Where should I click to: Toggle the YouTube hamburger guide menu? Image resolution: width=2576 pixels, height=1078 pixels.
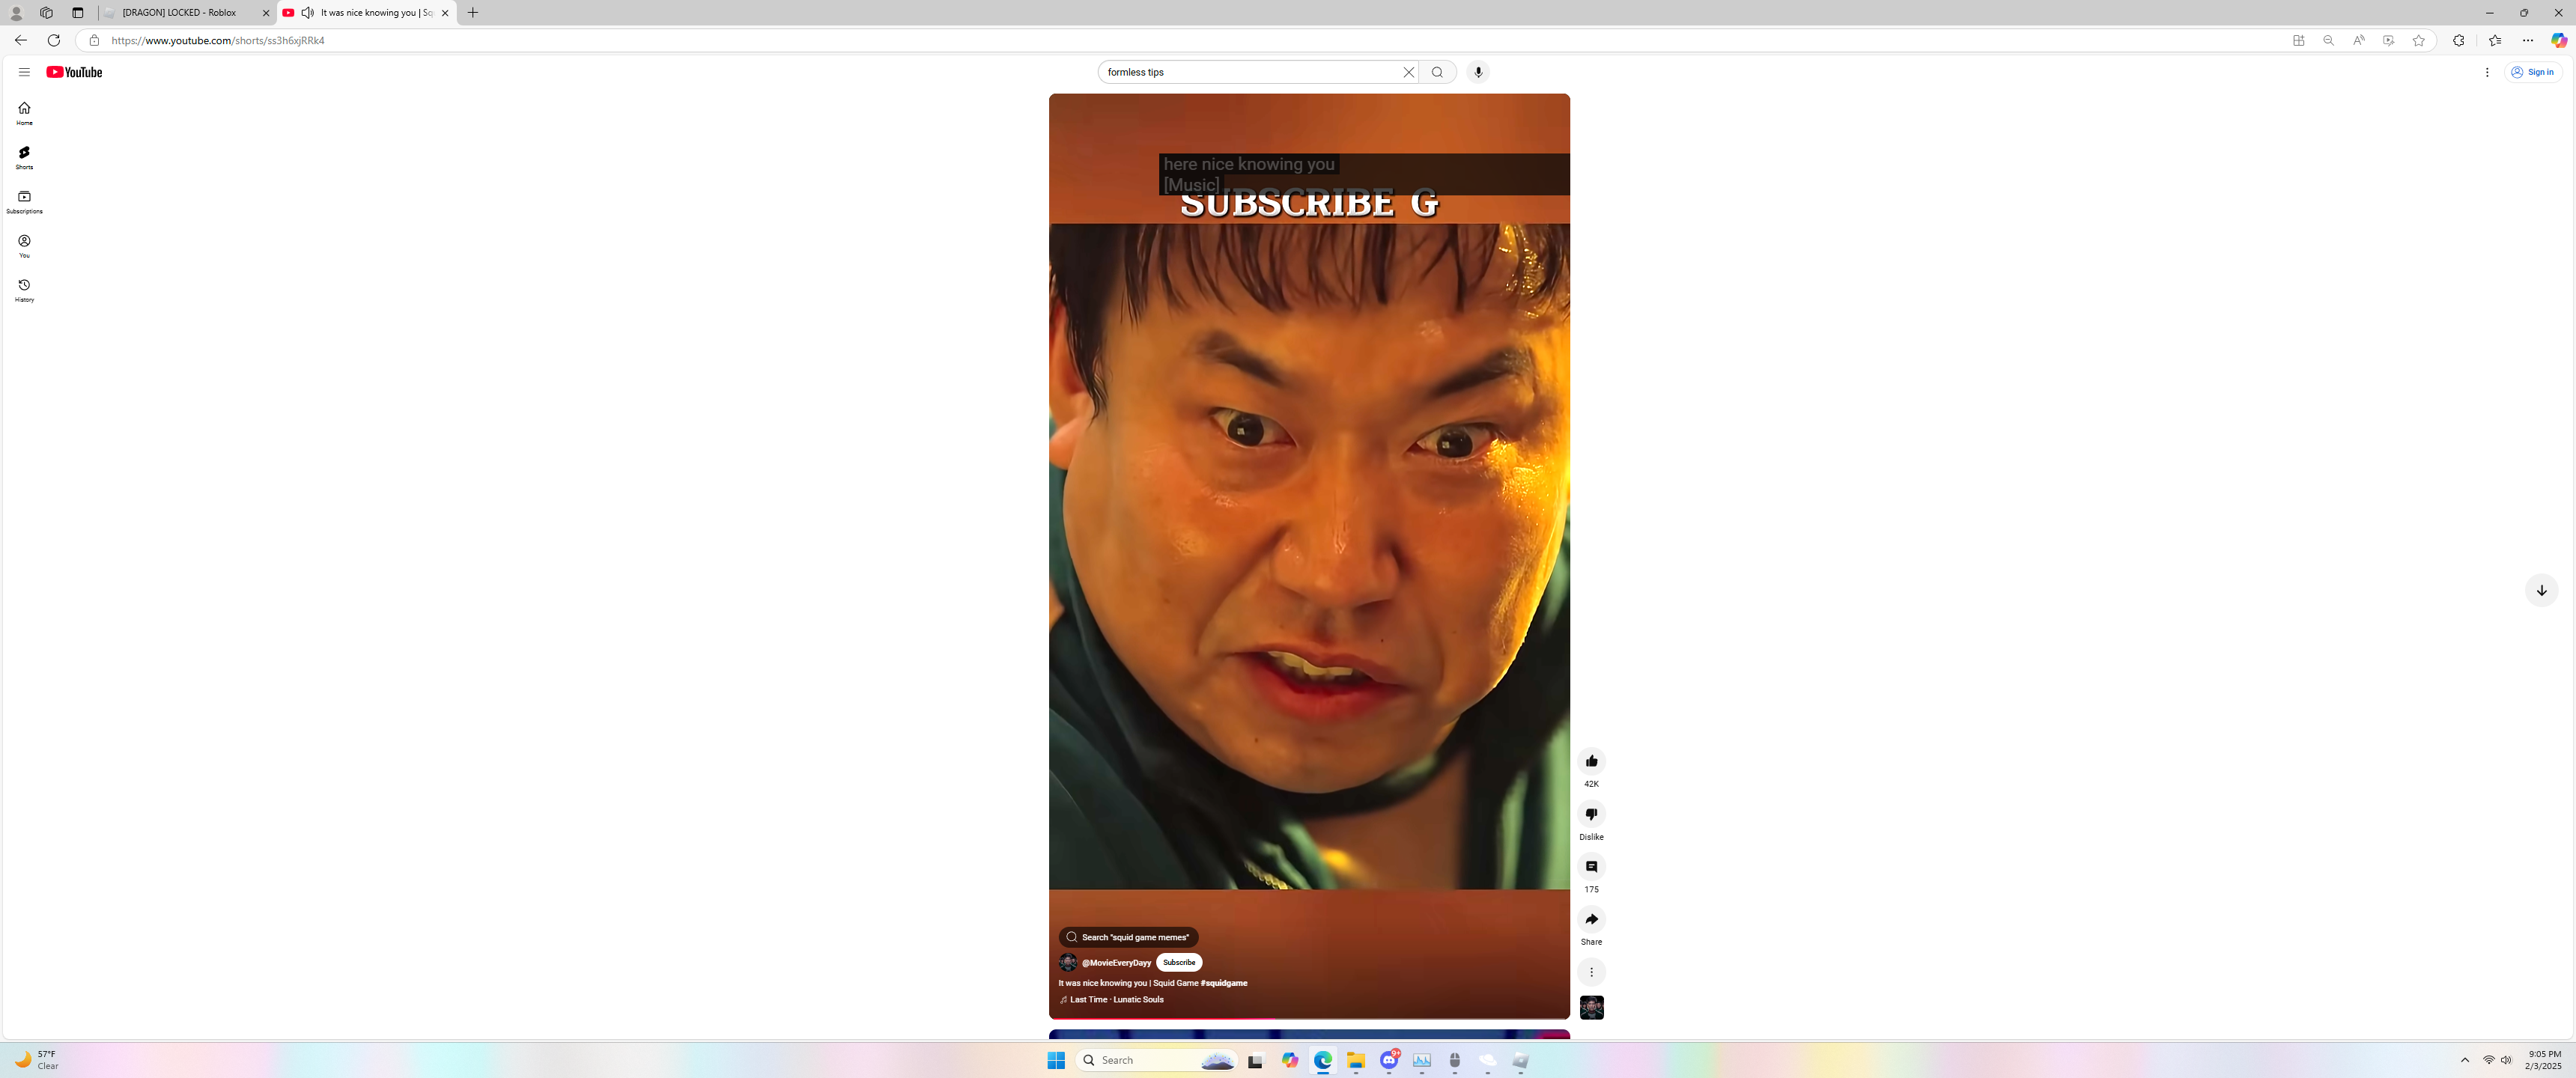24,72
